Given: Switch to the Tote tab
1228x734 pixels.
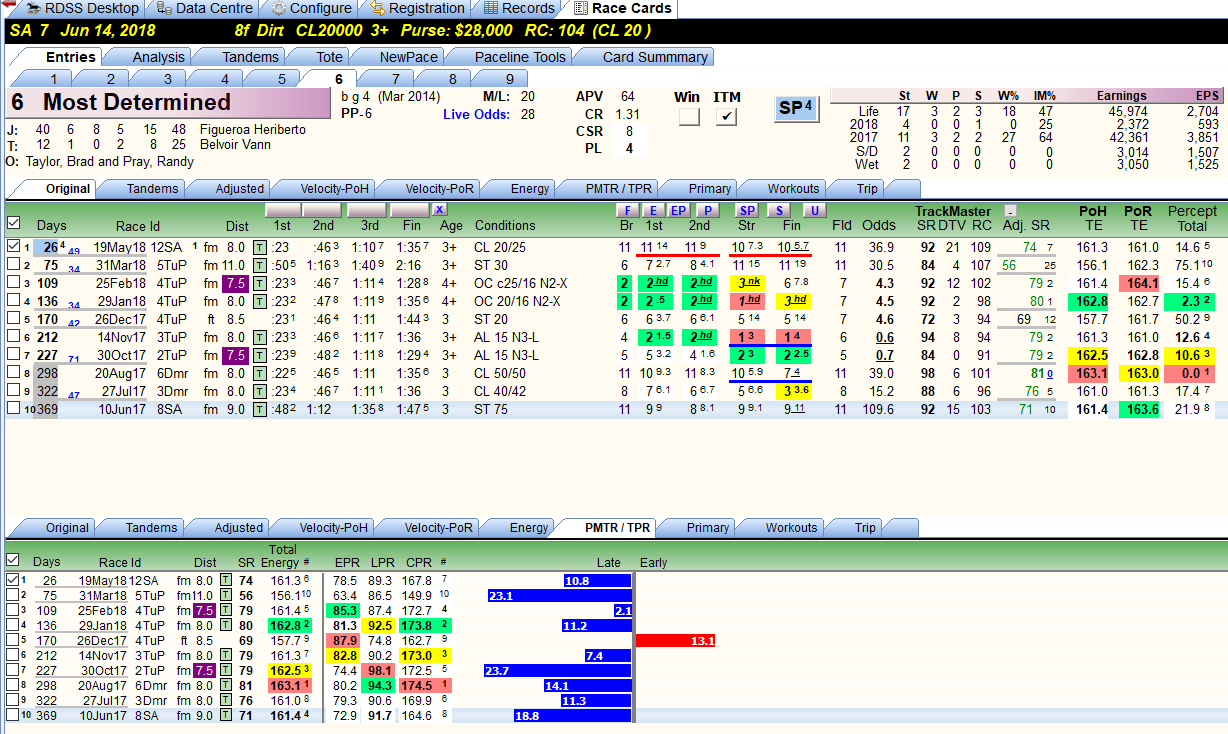Looking at the screenshot, I should pyautogui.click(x=329, y=57).
